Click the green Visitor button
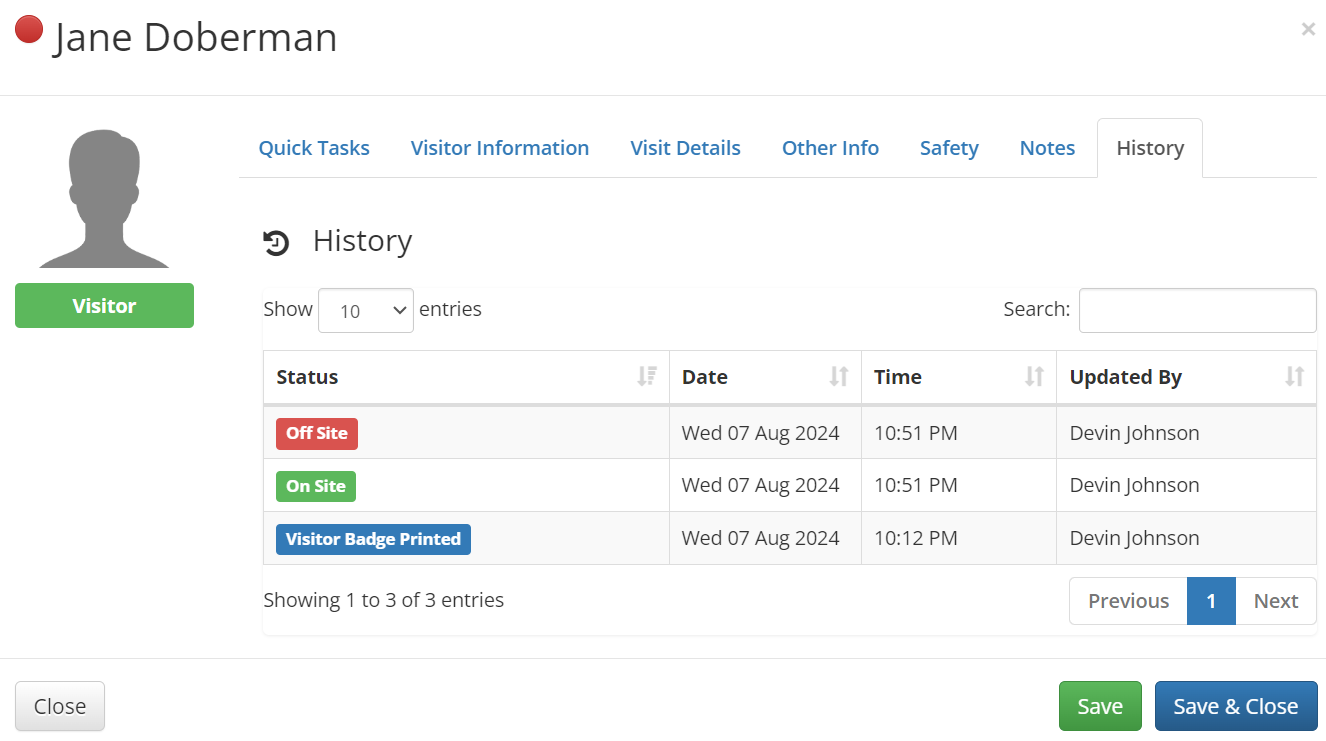Image resolution: width=1326 pixels, height=741 pixels. coord(104,306)
